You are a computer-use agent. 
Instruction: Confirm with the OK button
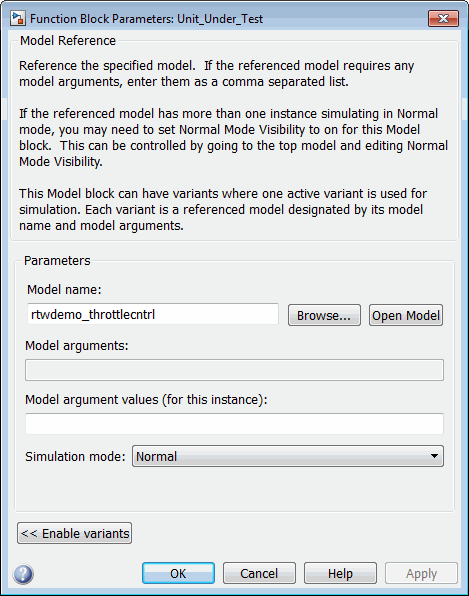click(178, 573)
